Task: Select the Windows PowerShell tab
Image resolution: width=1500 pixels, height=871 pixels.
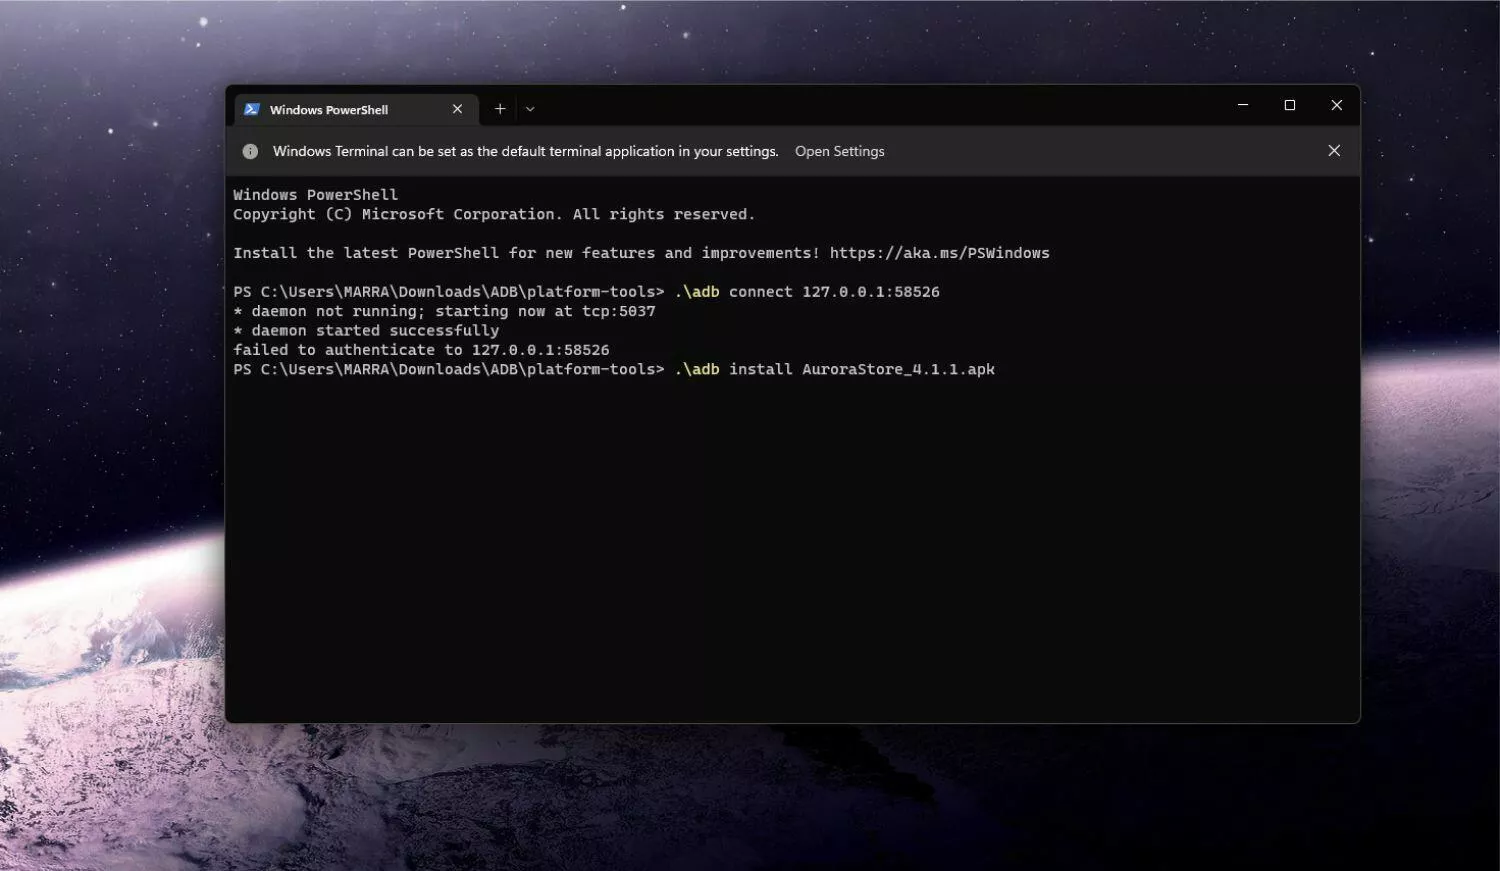Action: coord(356,109)
